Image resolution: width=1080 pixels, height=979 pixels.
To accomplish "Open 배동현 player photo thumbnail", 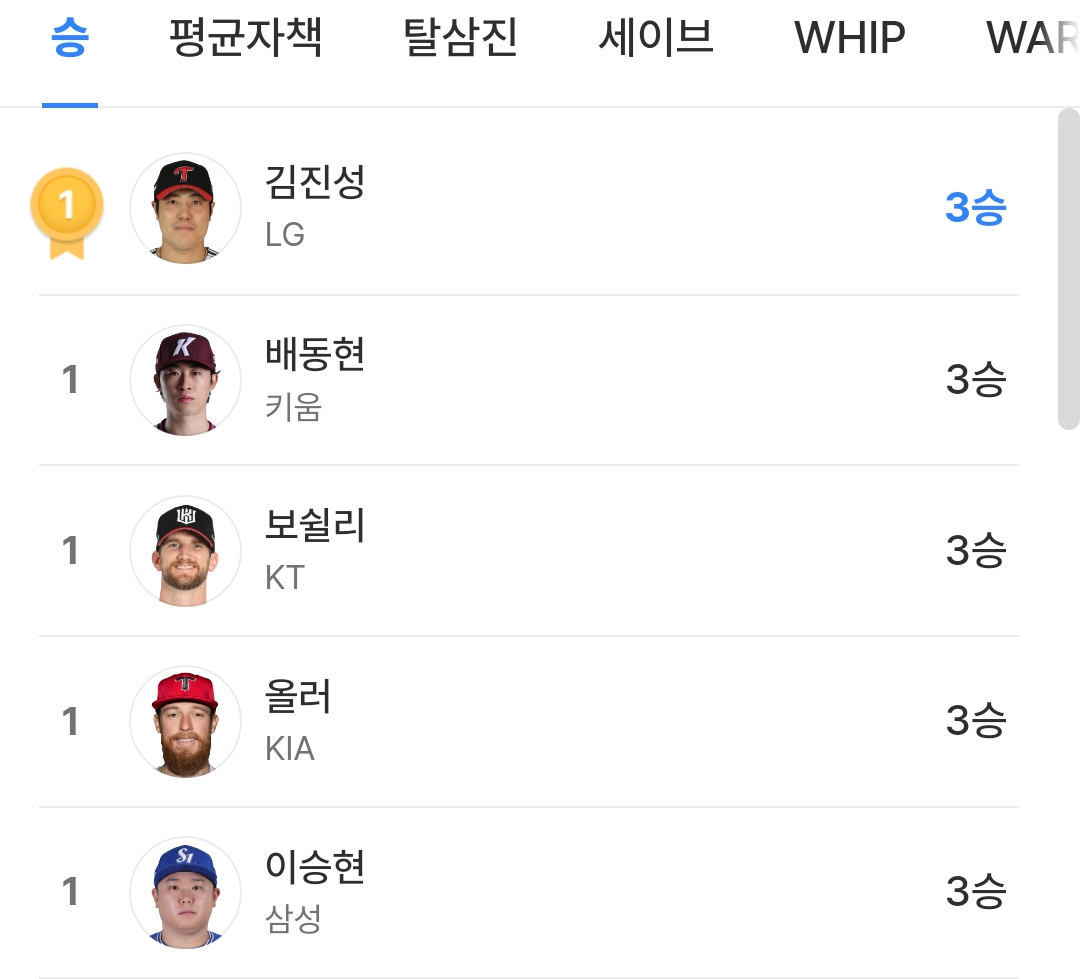I will point(185,380).
